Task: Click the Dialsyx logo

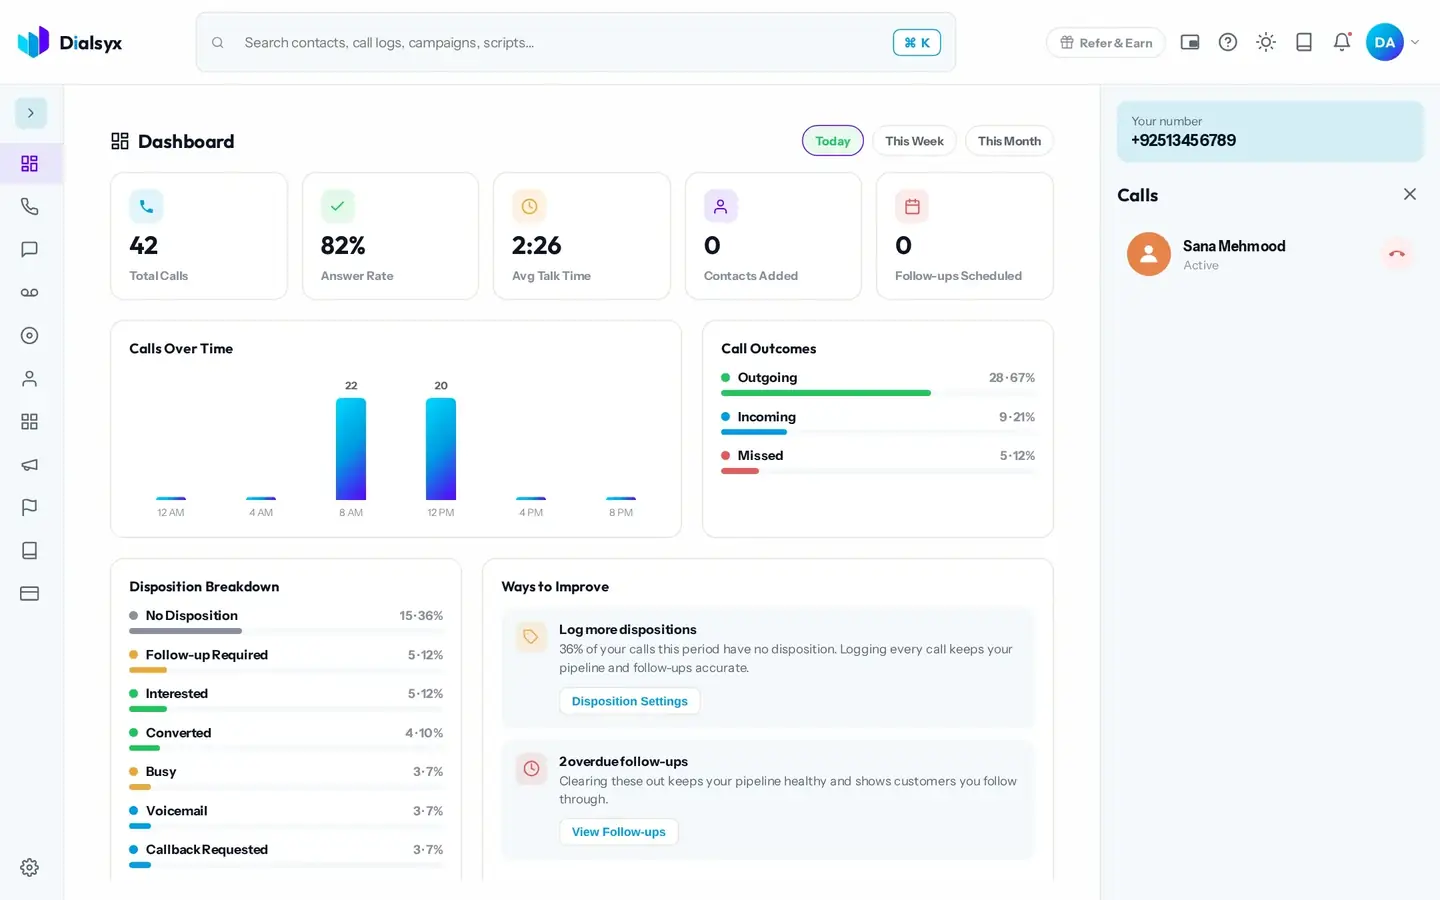Action: (x=70, y=42)
